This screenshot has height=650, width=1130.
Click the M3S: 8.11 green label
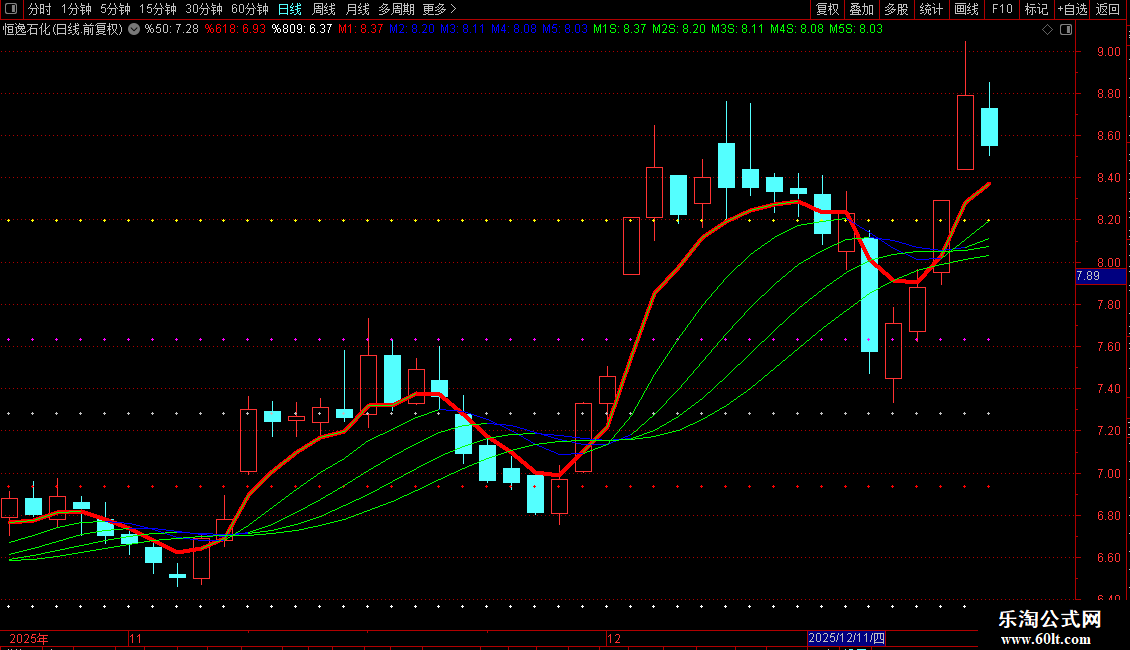pyautogui.click(x=737, y=30)
